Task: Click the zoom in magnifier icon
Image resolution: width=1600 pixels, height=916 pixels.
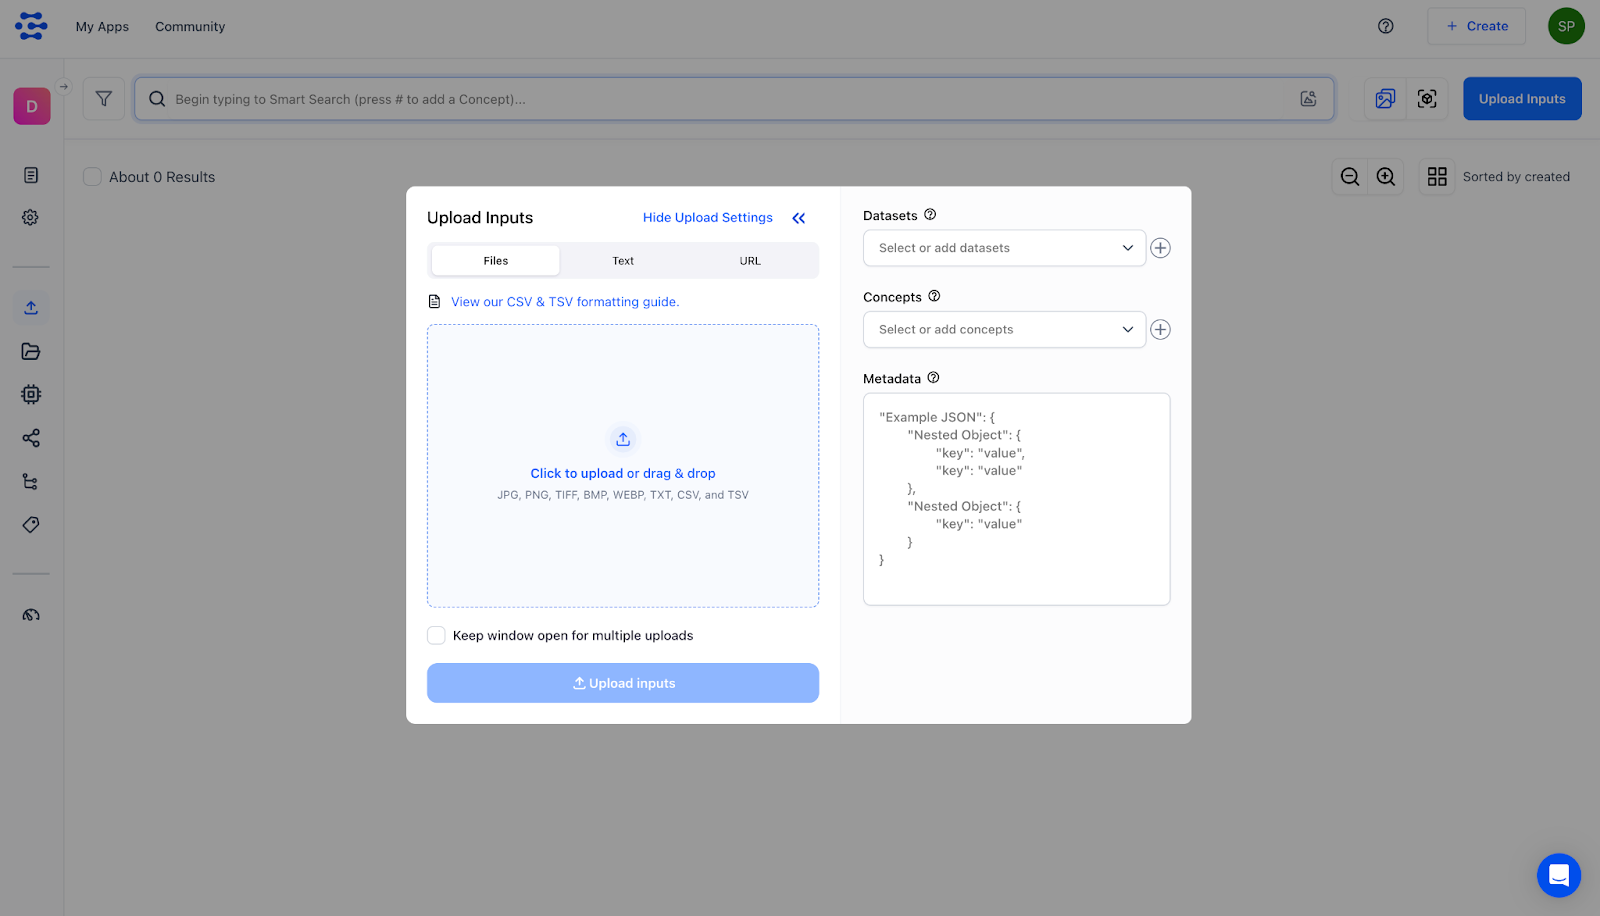Action: click(x=1386, y=177)
